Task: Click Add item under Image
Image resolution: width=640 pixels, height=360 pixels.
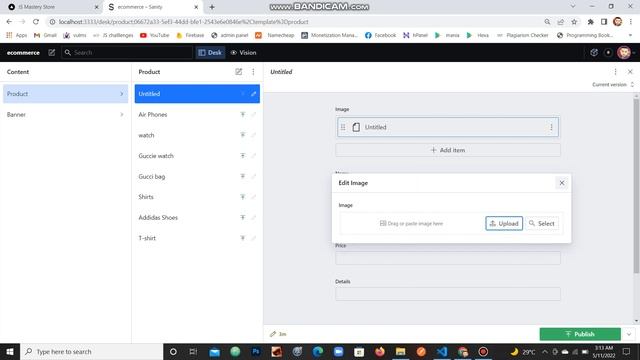Action: (x=448, y=150)
